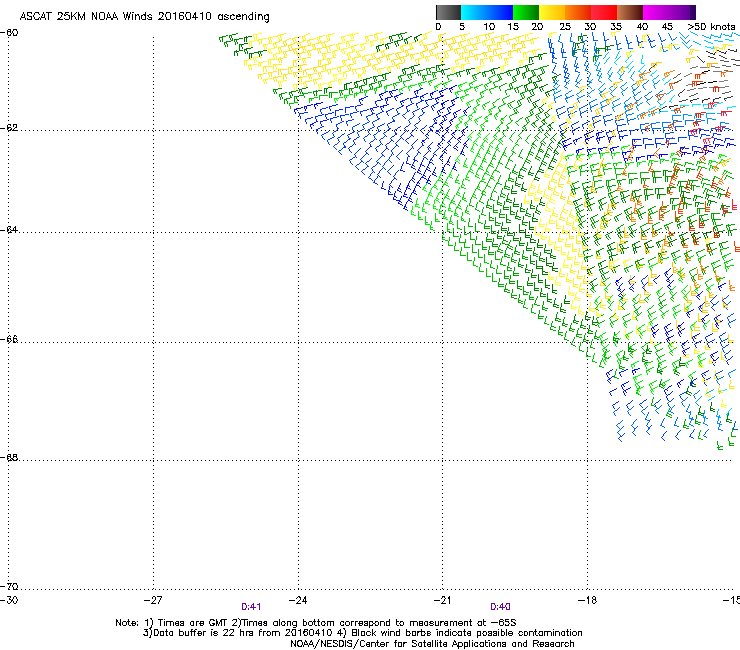This screenshot has height=650, width=740.
Task: Click the yellow 20-25 knots legend swatch
Action: pyautogui.click(x=552, y=12)
